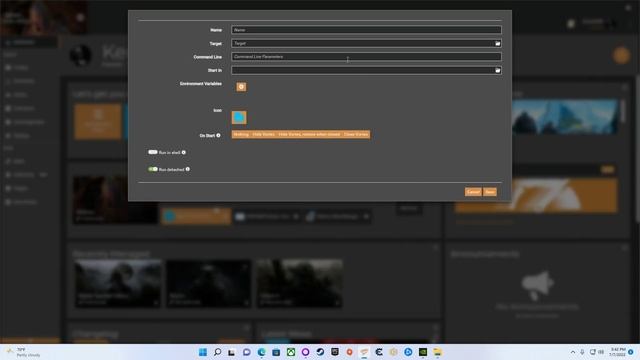The width and height of the screenshot is (640, 360).
Task: Browse for Start In folder icon
Action: [x=498, y=70]
